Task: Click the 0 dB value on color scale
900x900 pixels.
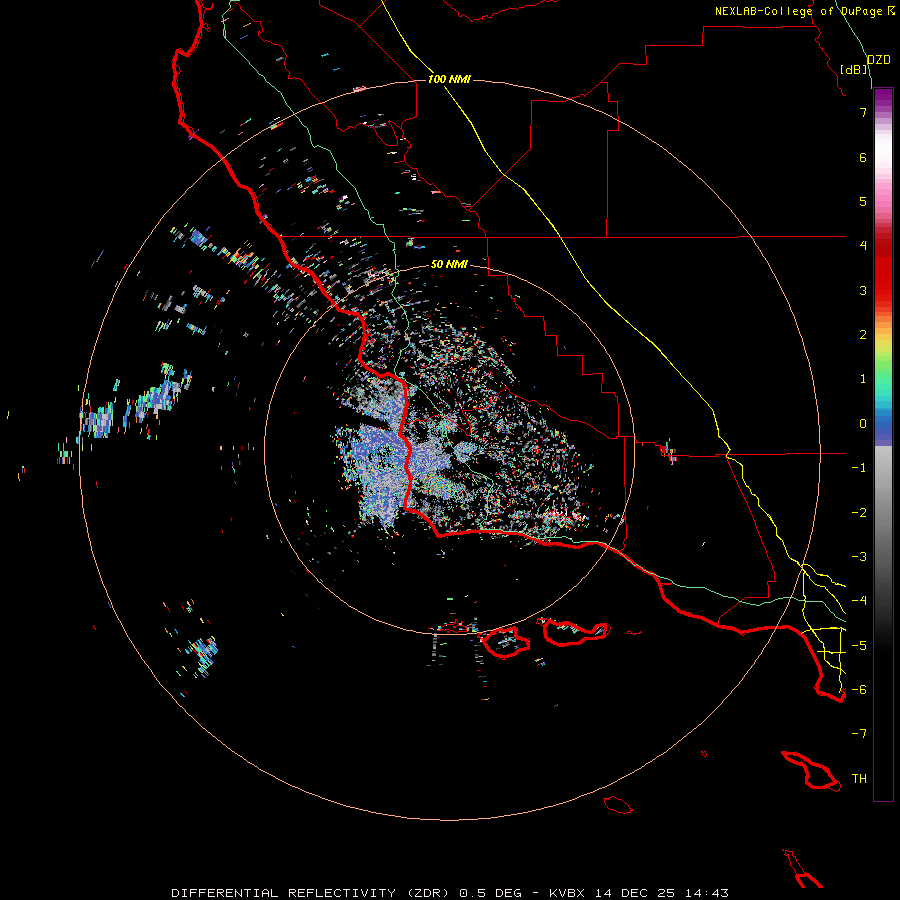Action: tap(863, 424)
